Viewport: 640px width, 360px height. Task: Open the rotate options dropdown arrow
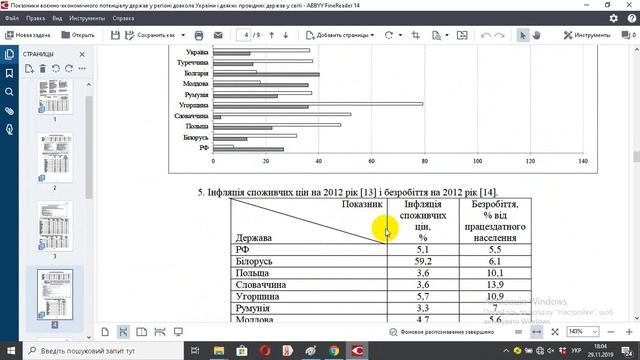pyautogui.click(x=400, y=36)
